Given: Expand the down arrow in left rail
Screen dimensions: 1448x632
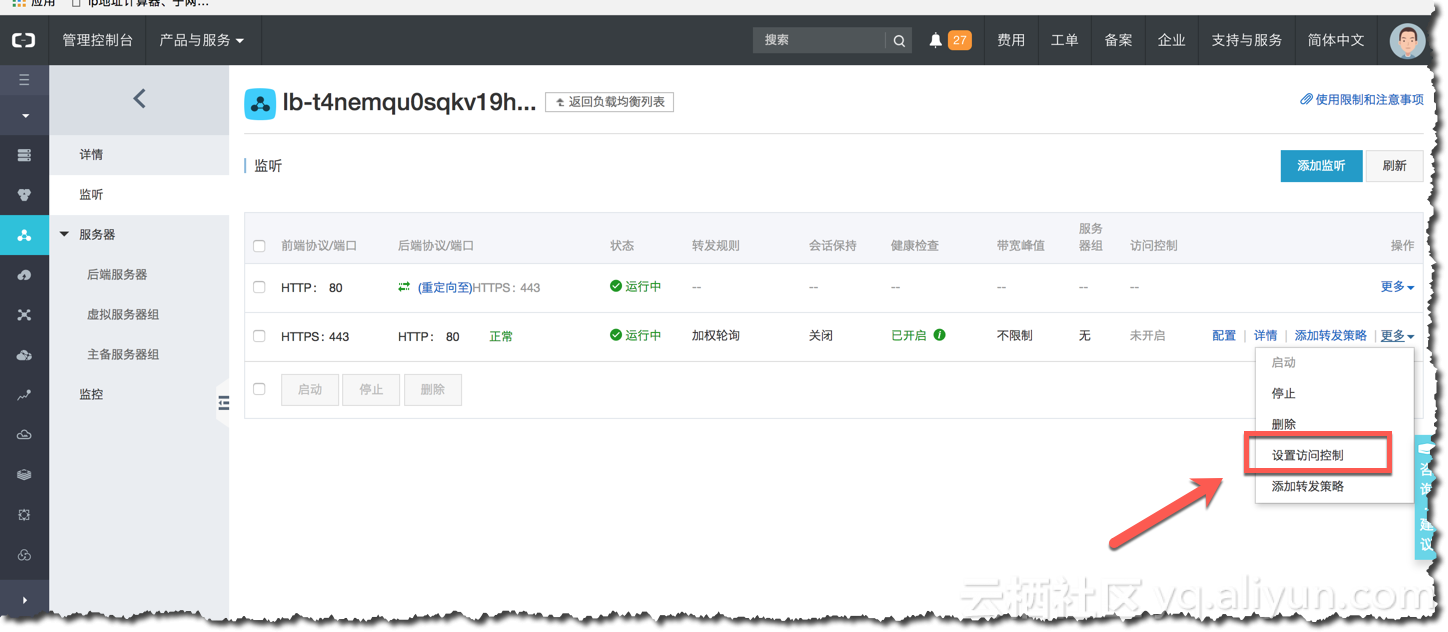Looking at the screenshot, I should (x=24, y=116).
